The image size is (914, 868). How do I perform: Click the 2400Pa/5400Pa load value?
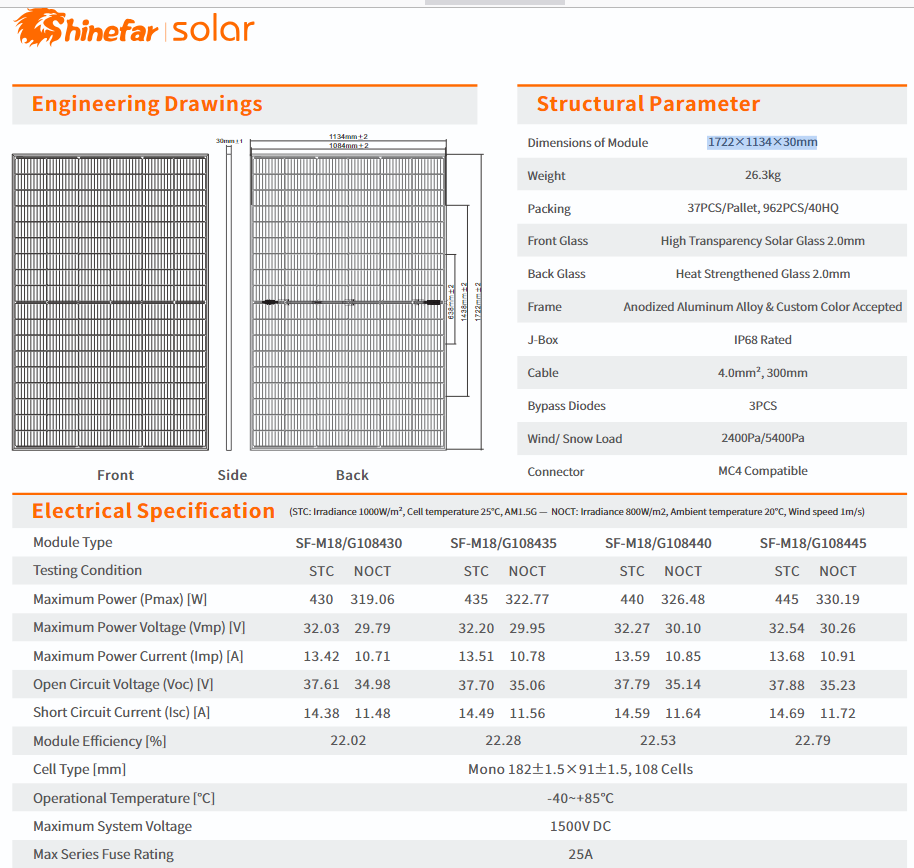(x=762, y=438)
